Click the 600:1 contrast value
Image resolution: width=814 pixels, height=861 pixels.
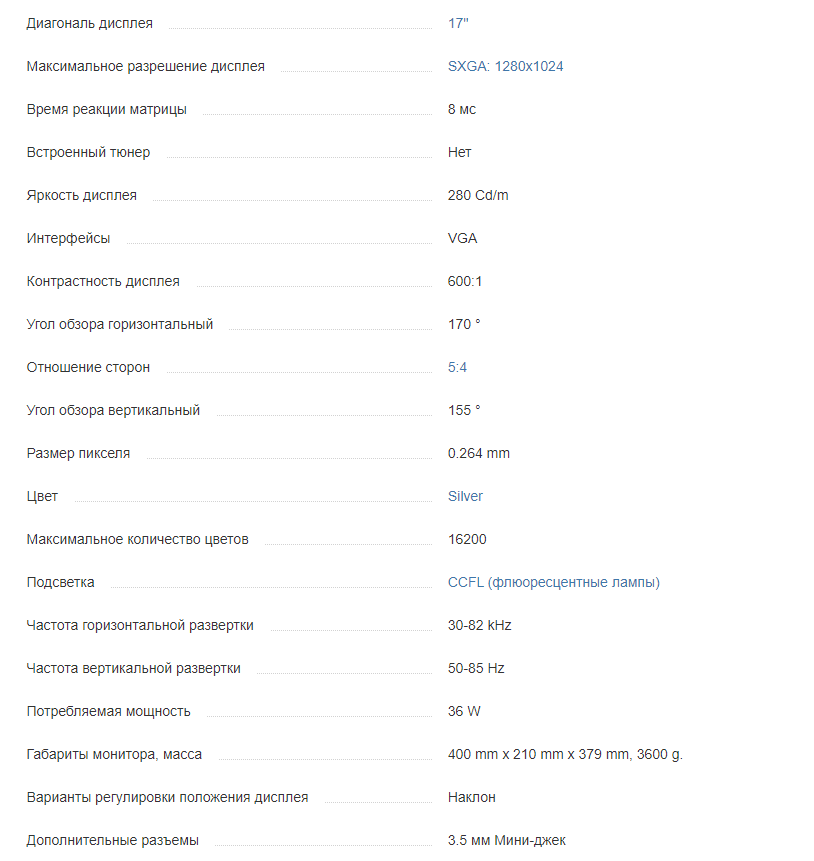[465, 281]
